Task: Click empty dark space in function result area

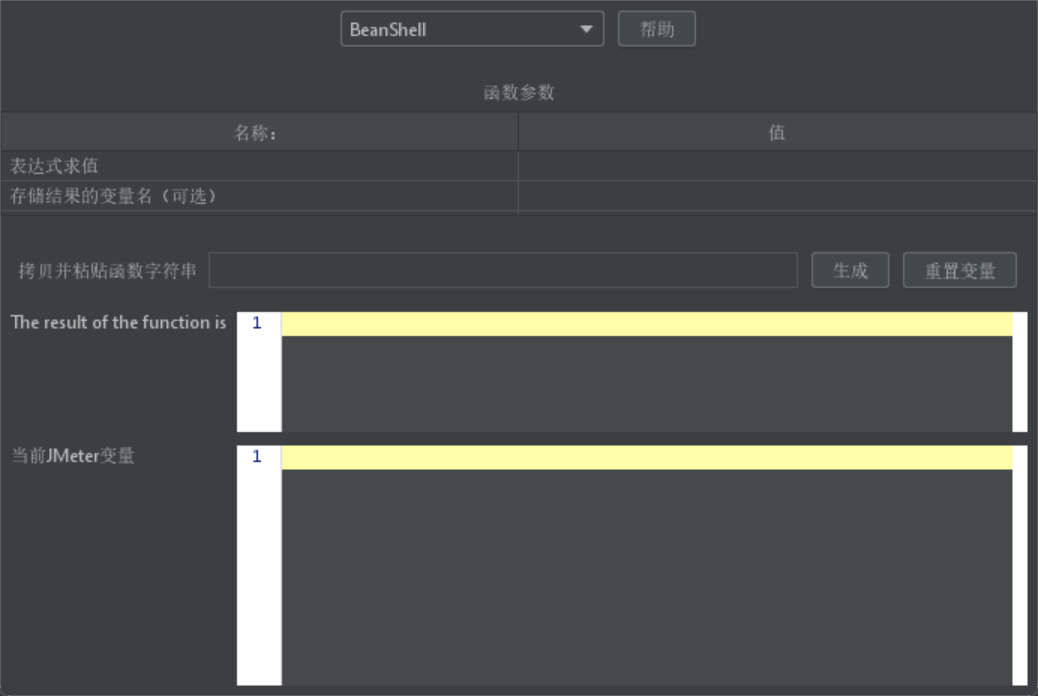Action: pos(646,385)
